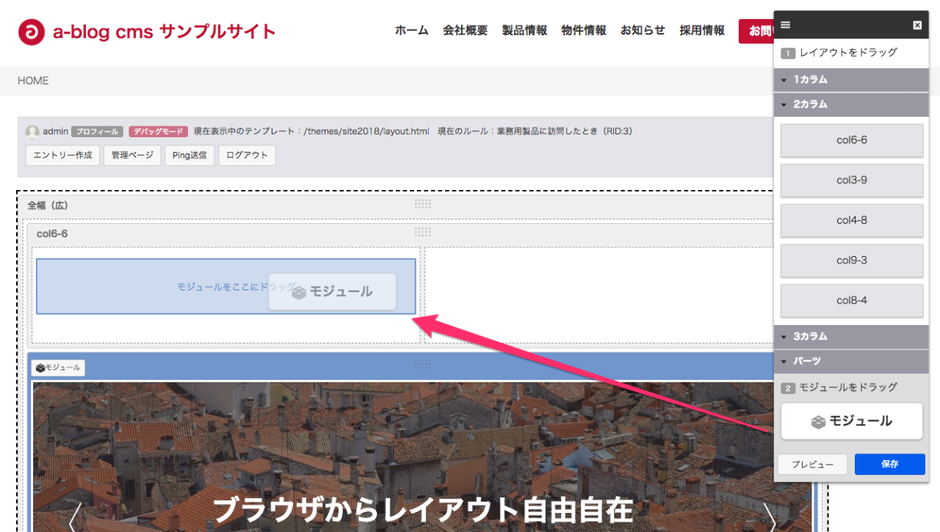Viewport: 940px width, 532px height.
Task: Go to next slide with right chevron
Action: [769, 517]
